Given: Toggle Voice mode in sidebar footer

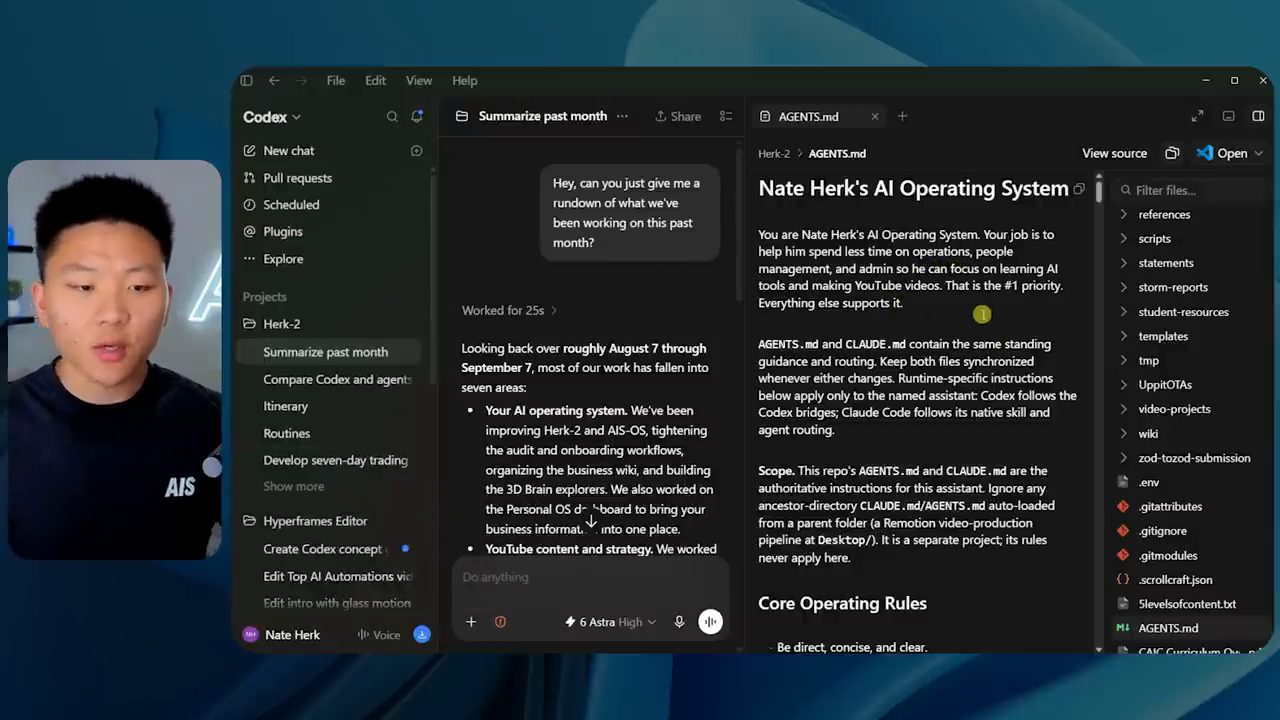Looking at the screenshot, I should pyautogui.click(x=379, y=635).
